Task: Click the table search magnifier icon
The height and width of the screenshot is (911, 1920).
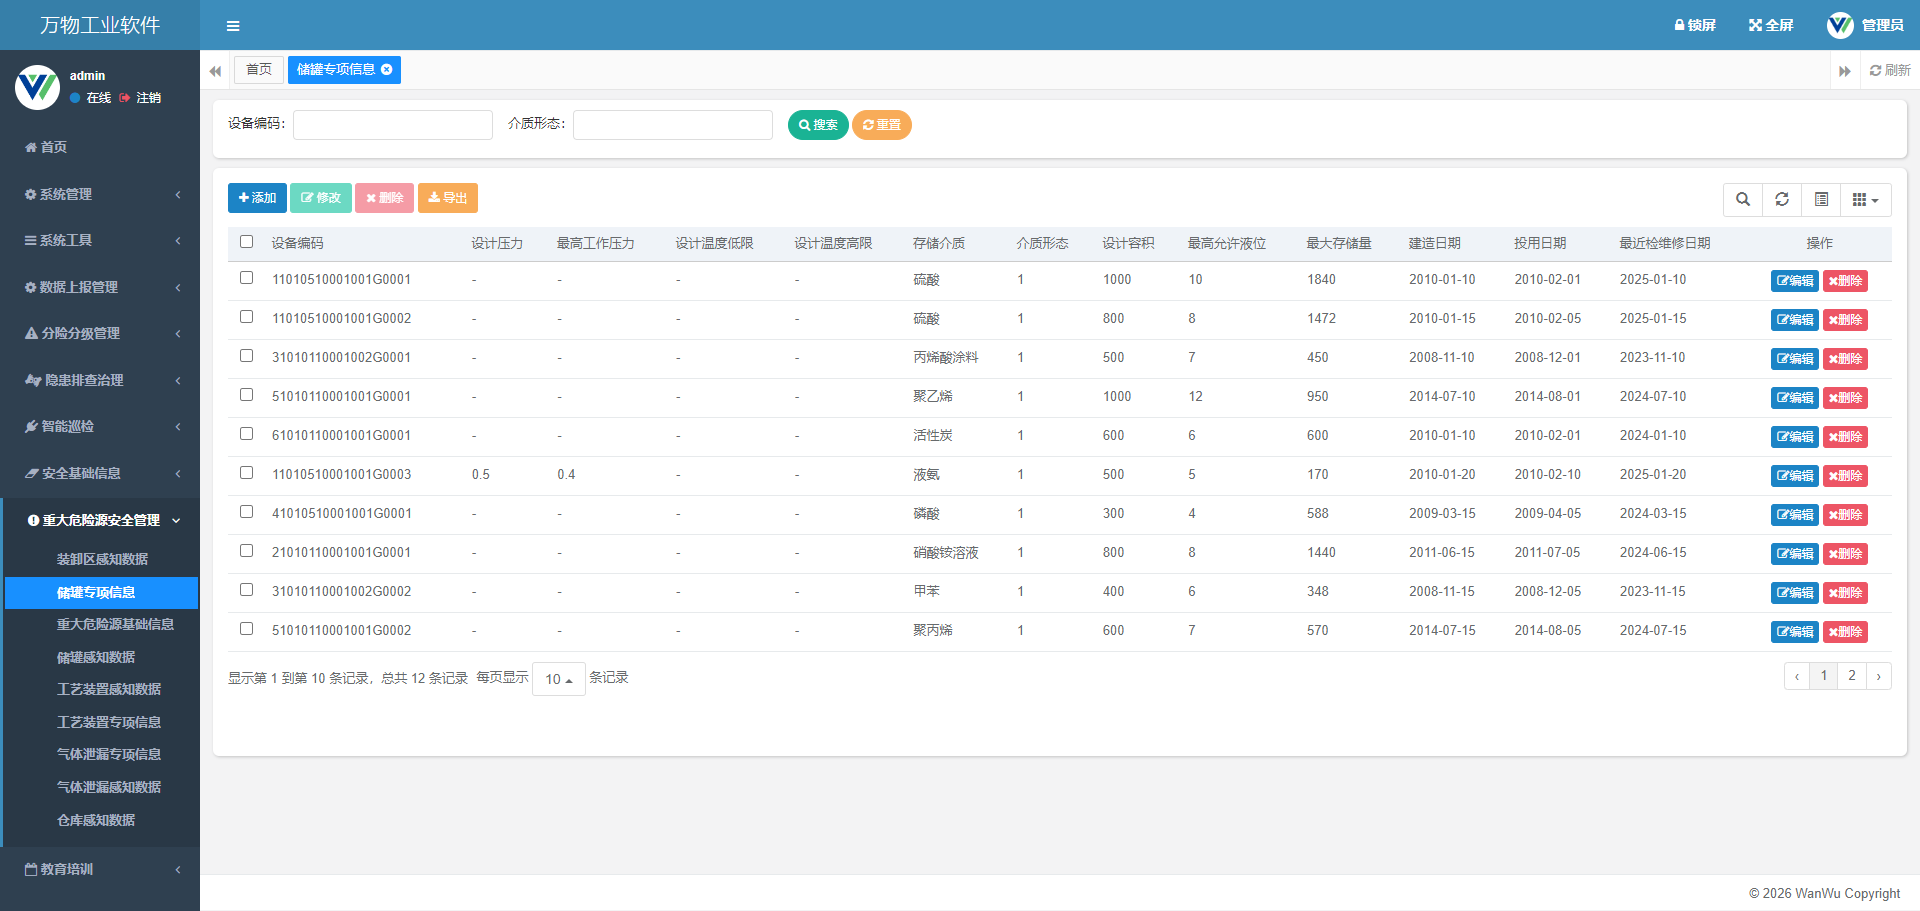Action: 1743,199
